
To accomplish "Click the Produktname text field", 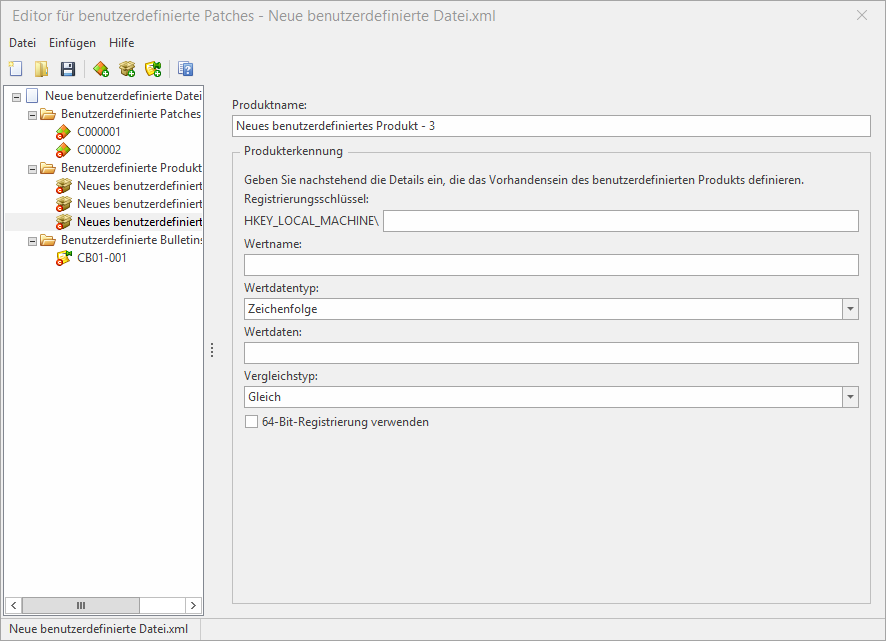I will coord(551,126).
